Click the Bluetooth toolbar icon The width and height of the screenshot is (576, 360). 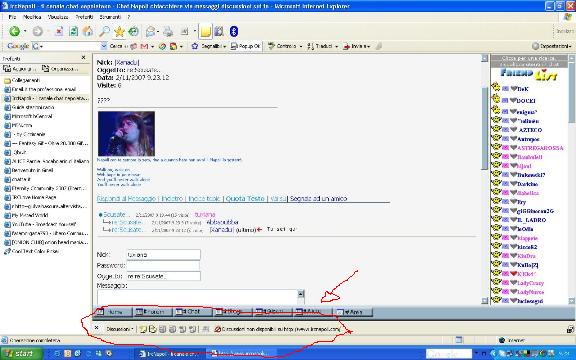tap(234, 31)
